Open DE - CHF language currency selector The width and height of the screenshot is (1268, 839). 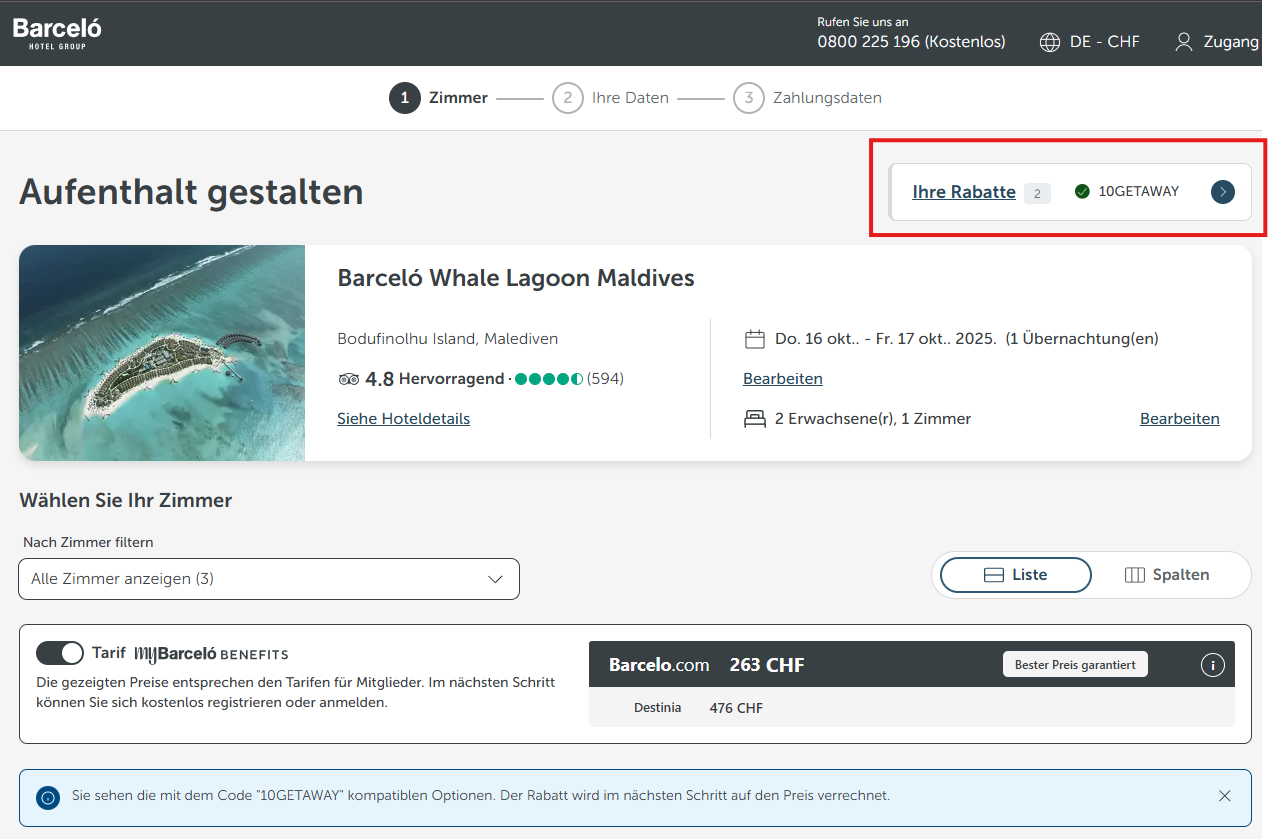tap(1104, 42)
